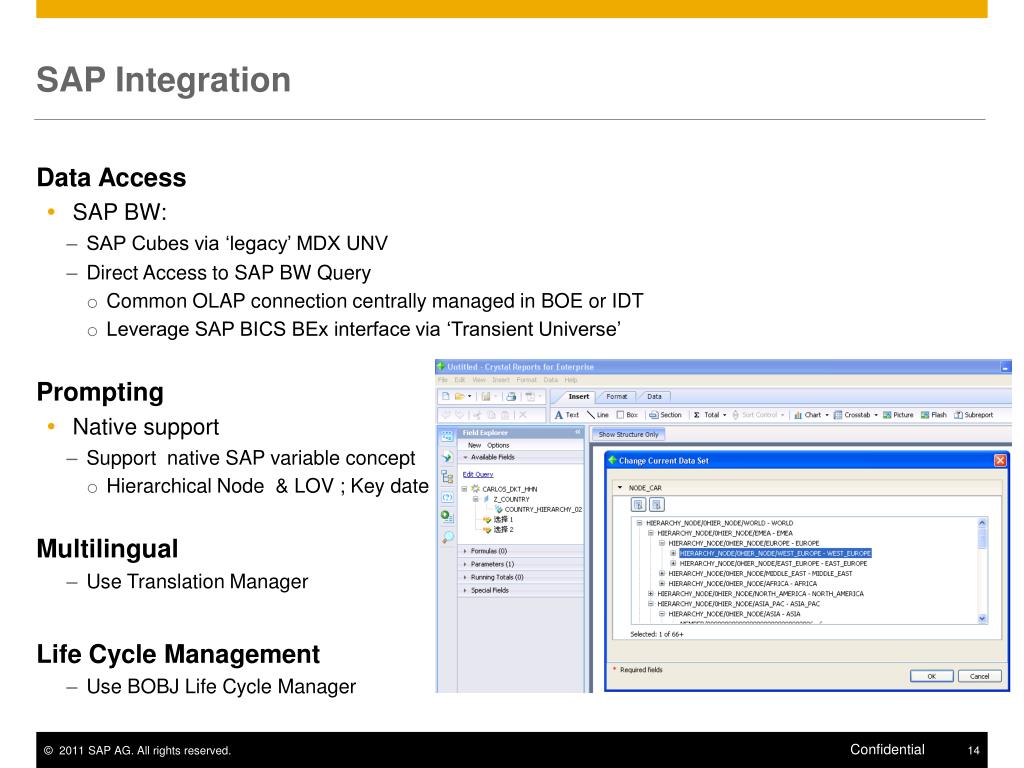The image size is (1024, 768).
Task: Collapse the NODE_CAR prompt section
Action: 620,488
